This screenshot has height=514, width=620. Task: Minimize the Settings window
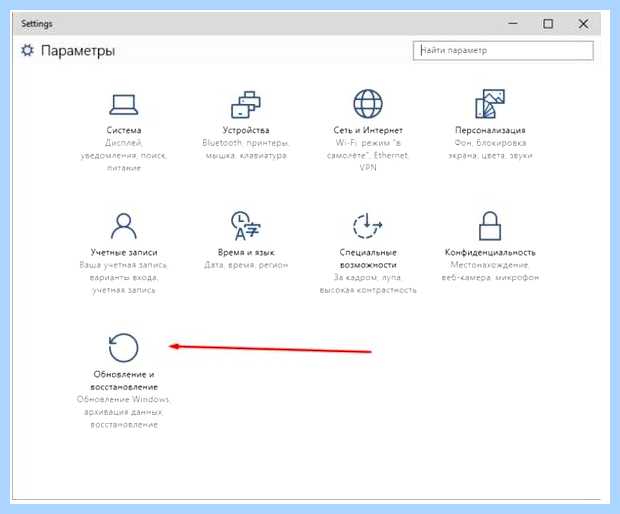tap(513, 24)
